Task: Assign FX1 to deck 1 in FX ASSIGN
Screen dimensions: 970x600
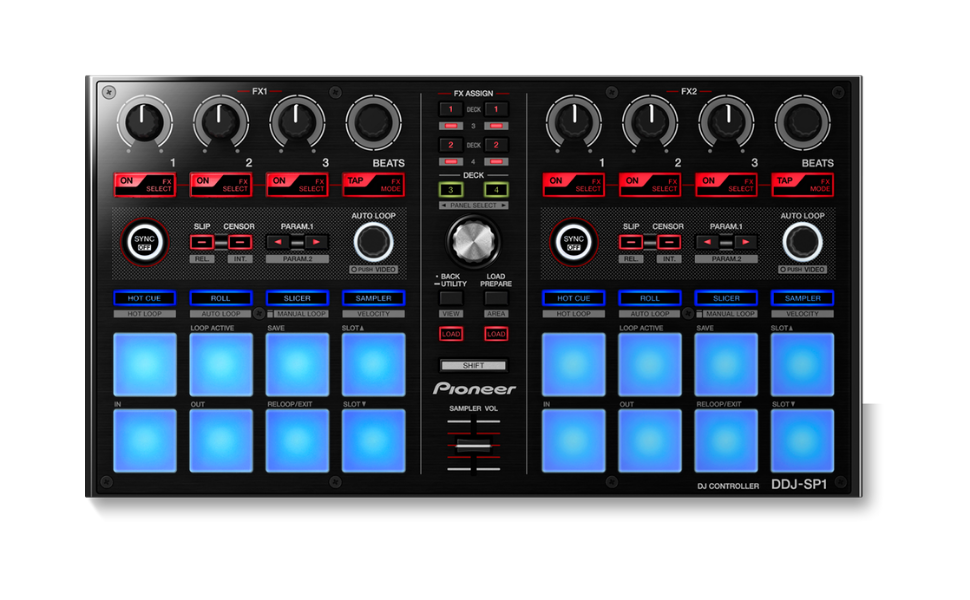Action: pyautogui.click(x=451, y=109)
